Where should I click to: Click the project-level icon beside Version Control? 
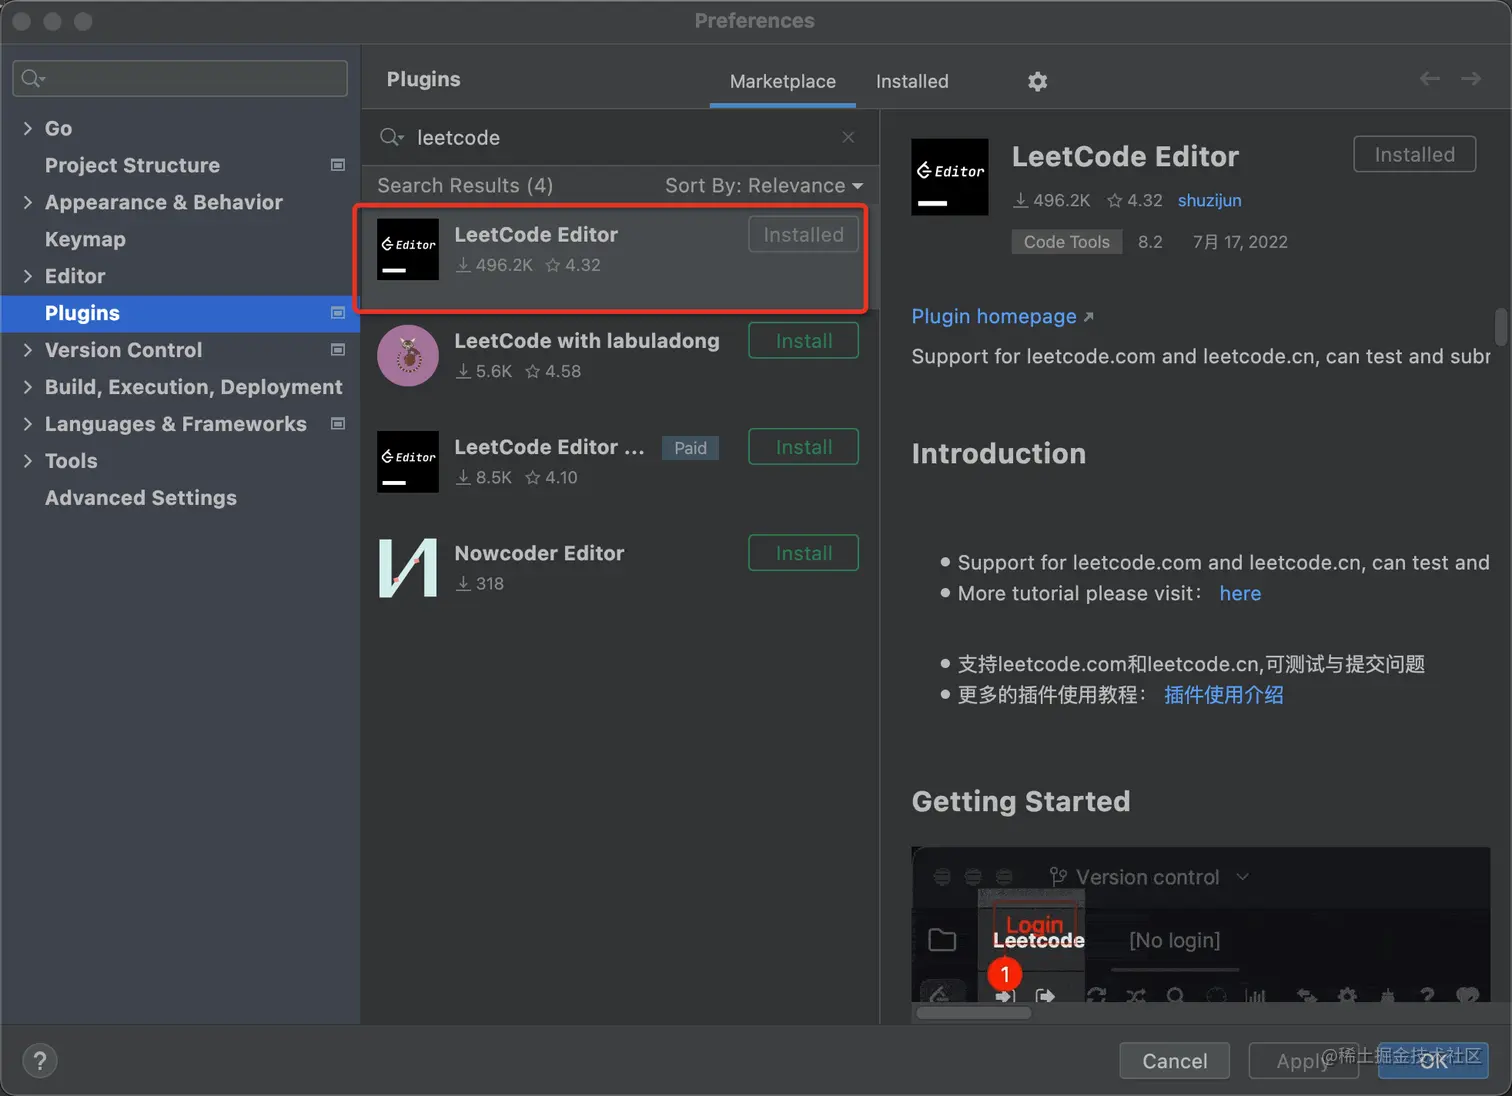point(338,350)
